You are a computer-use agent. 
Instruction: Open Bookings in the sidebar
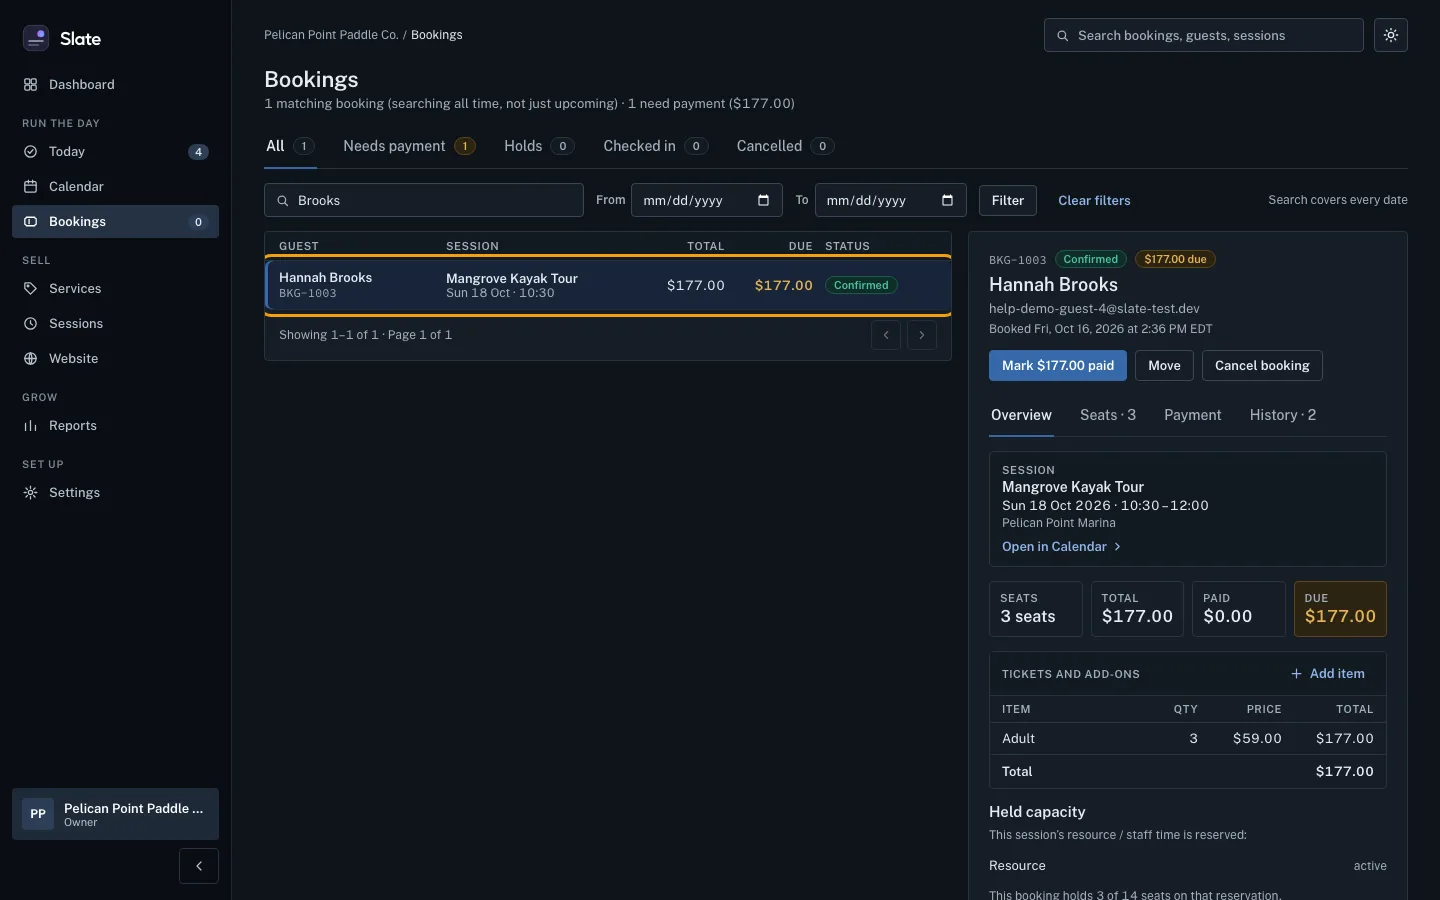[x=115, y=222]
